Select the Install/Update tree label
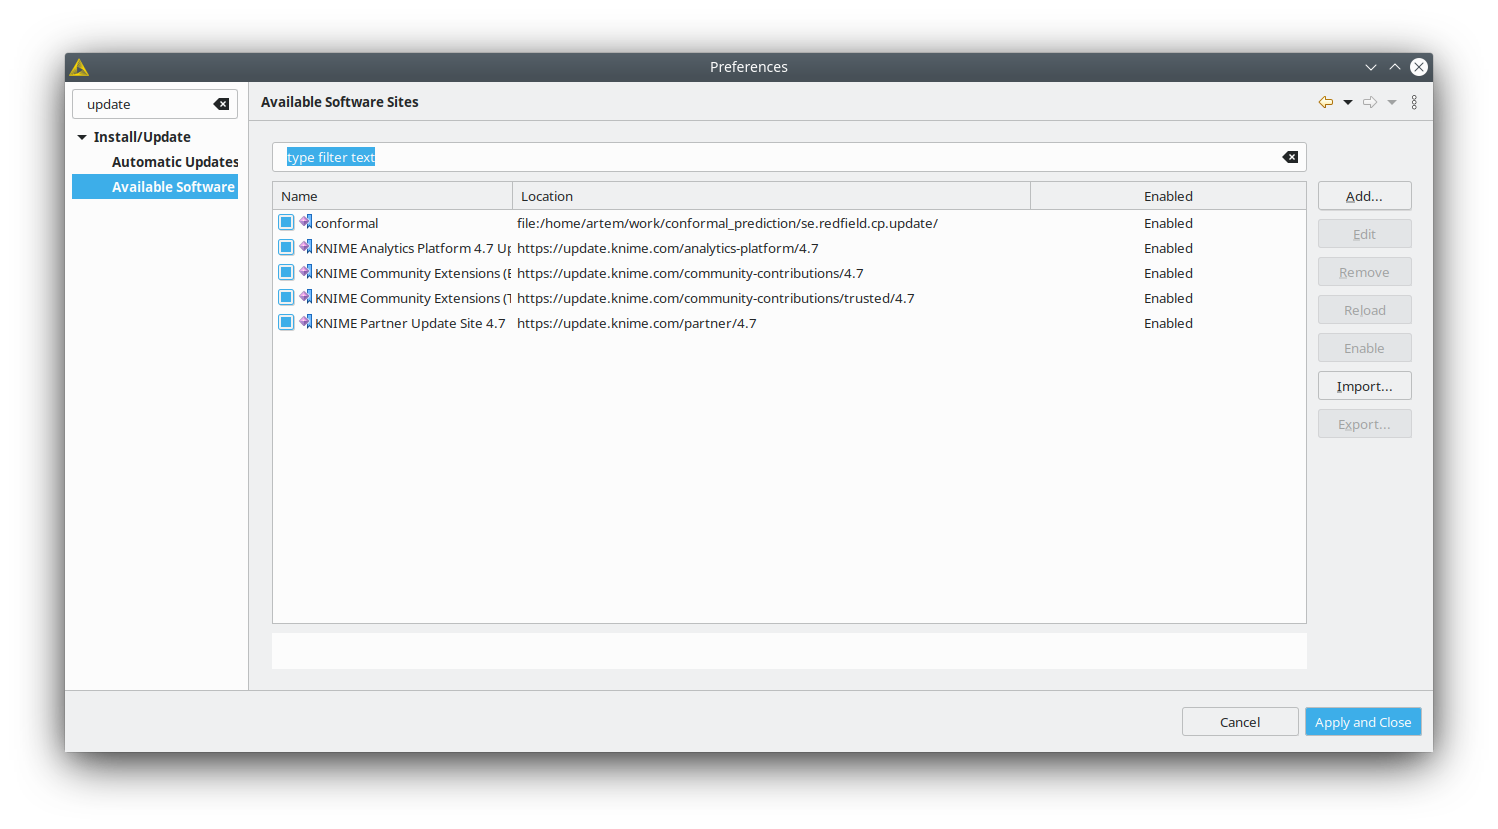This screenshot has height=829, width=1498. click(142, 137)
